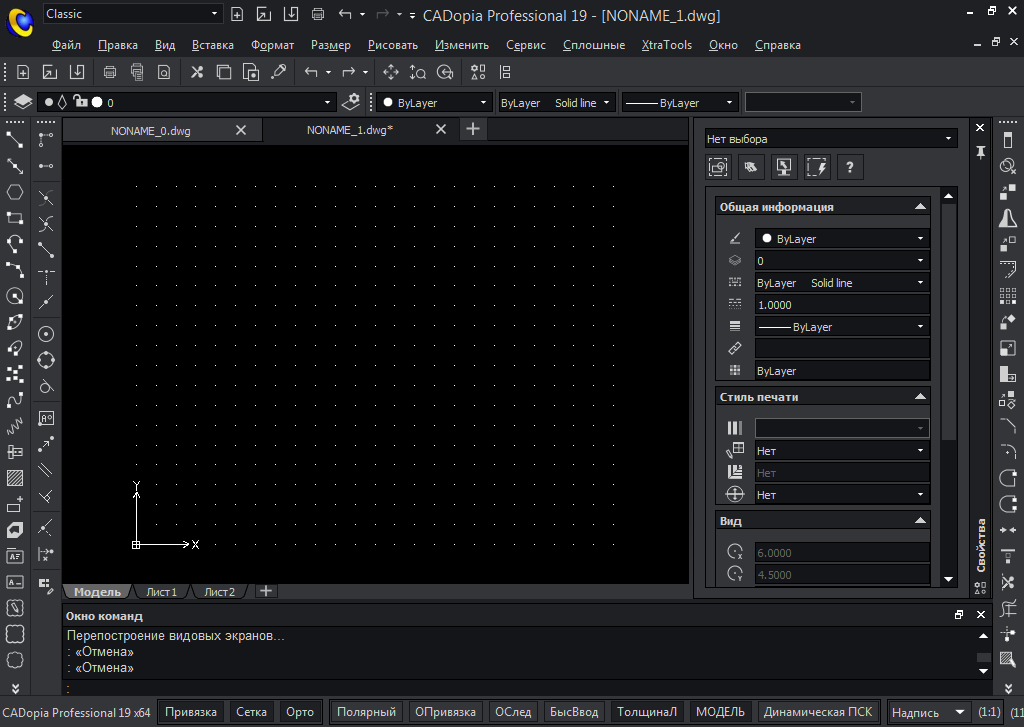
Task: Open the Classic workspace dropdown
Action: [132, 14]
